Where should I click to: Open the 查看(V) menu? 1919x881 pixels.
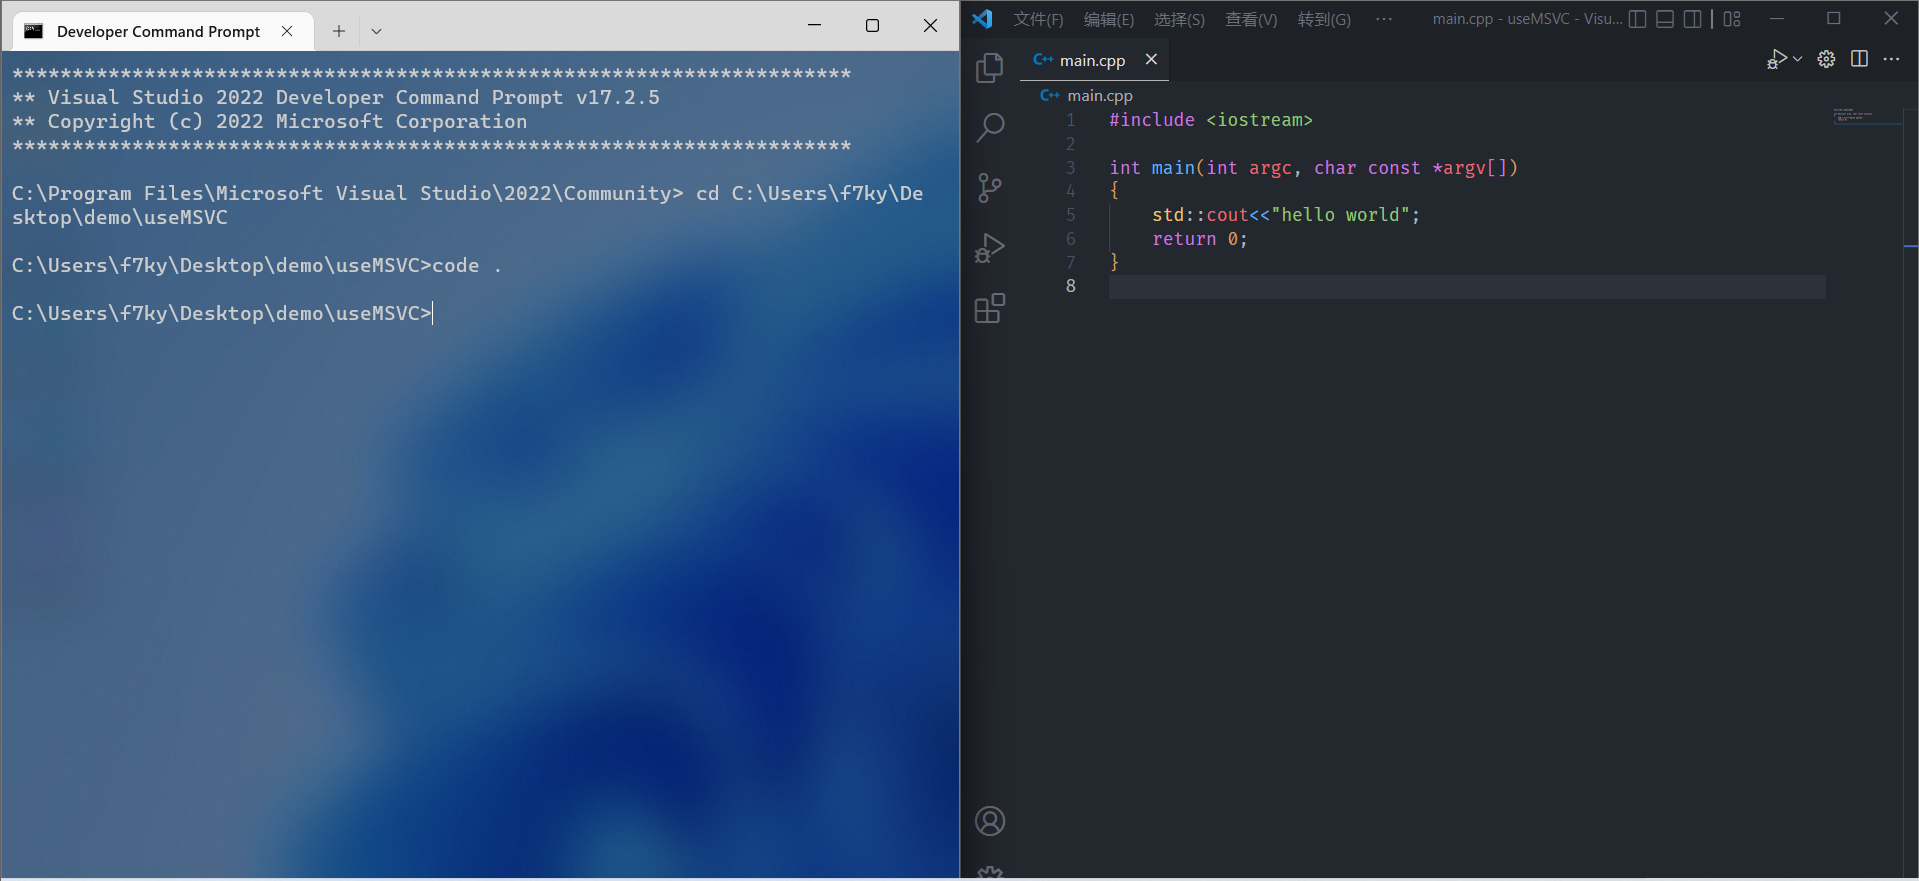1251,19
